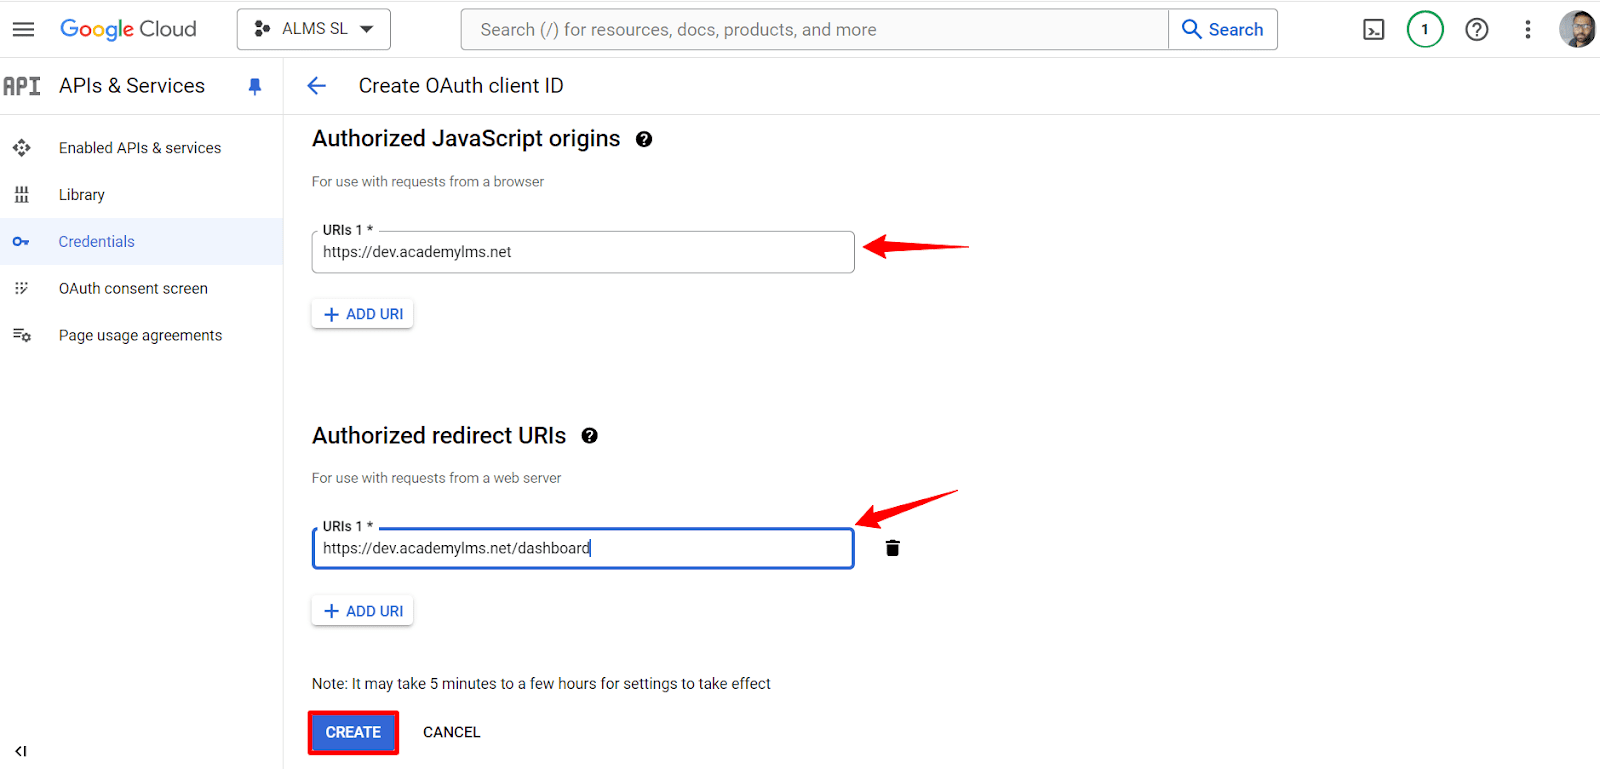1600x769 pixels.
Task: Open Page usage agreements
Action: click(141, 336)
